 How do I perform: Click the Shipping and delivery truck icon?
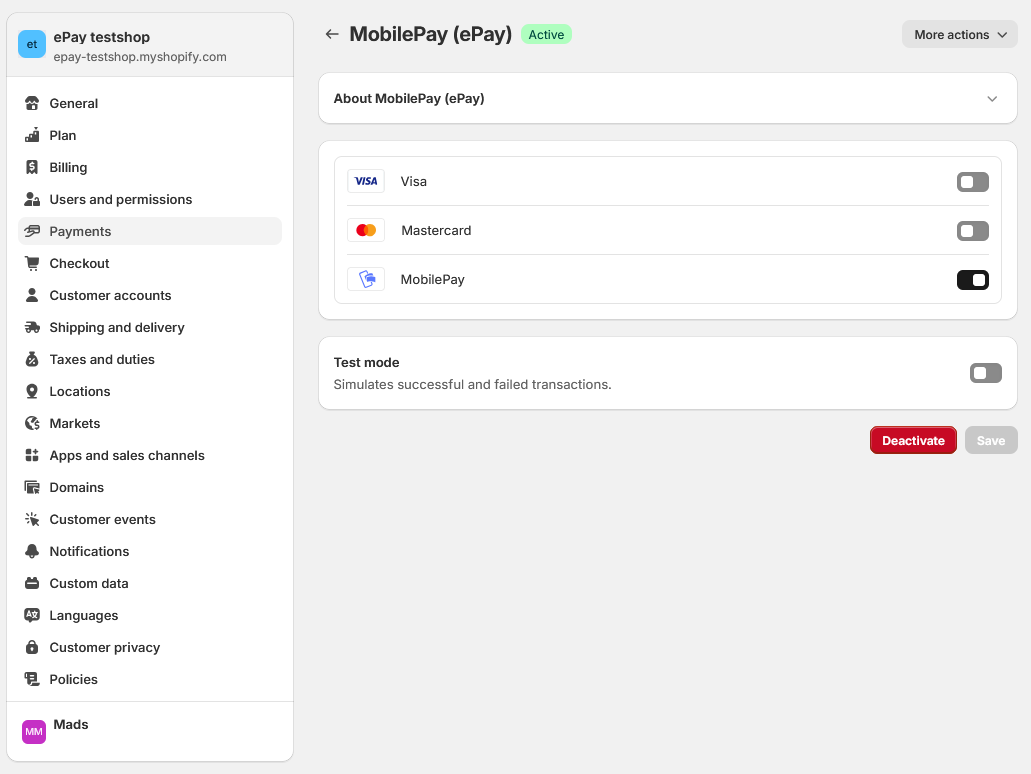(32, 327)
